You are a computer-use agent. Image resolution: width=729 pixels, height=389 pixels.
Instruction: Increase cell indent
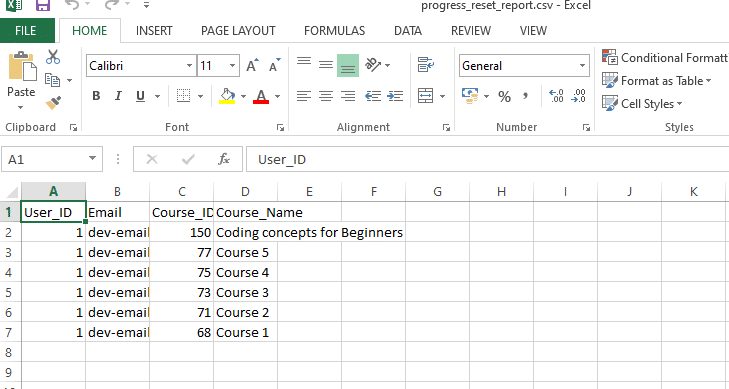tap(395, 96)
